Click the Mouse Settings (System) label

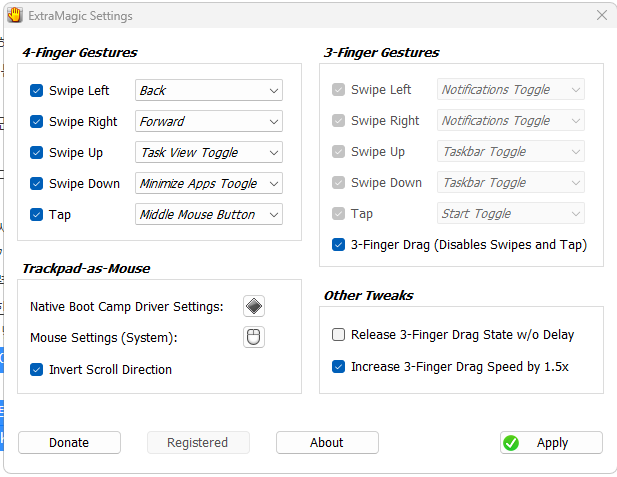[104, 338]
